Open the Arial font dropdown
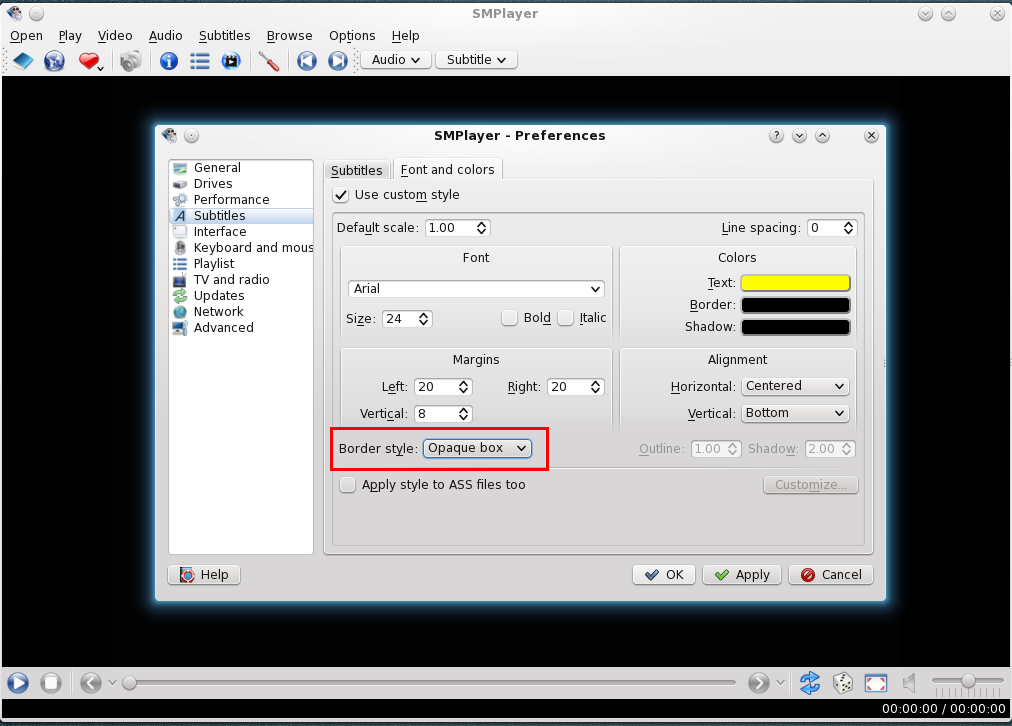The height and width of the screenshot is (726, 1012). [x=476, y=288]
